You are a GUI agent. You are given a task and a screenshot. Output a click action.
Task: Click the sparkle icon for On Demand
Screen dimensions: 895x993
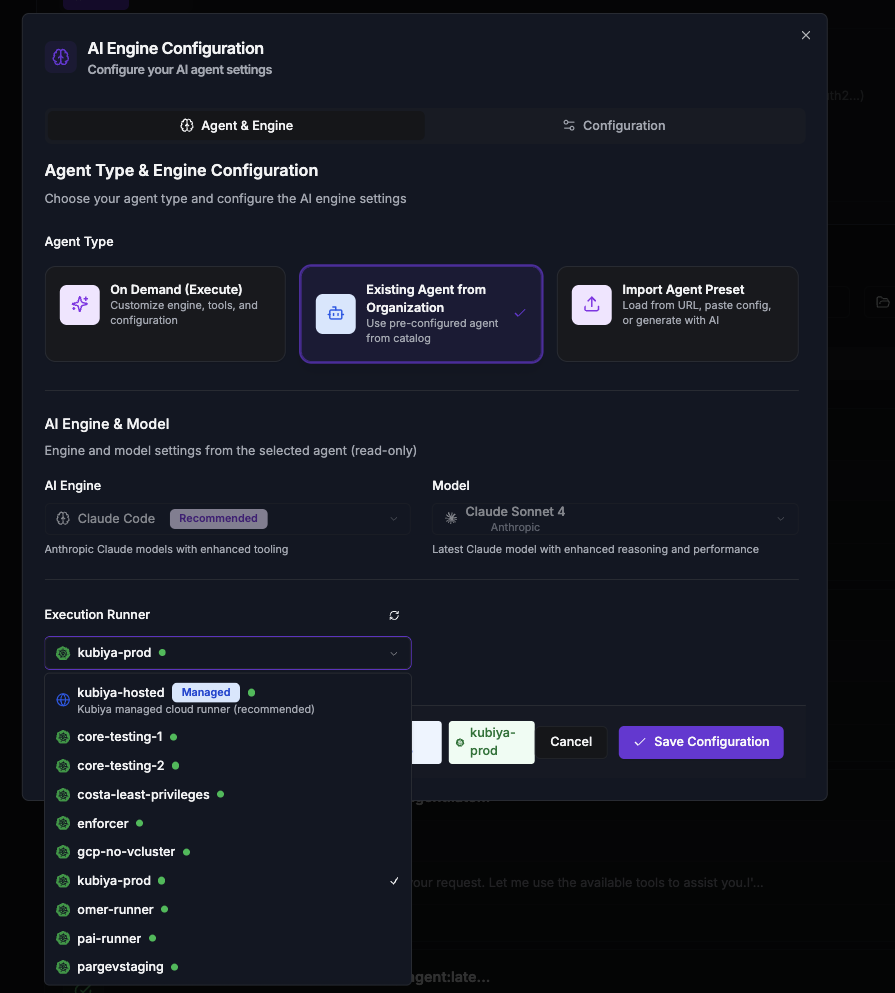(80, 305)
